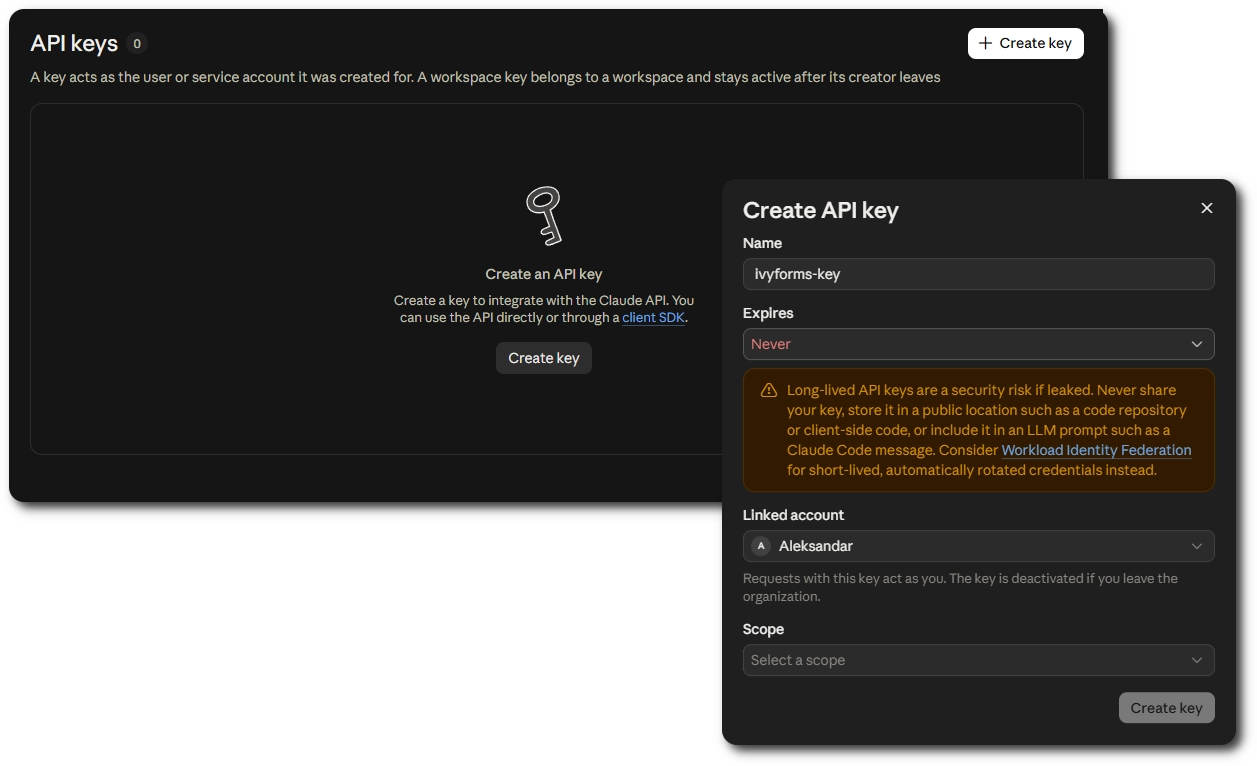
Task: Click the chevron of Linked account dropdown
Action: (x=1197, y=546)
